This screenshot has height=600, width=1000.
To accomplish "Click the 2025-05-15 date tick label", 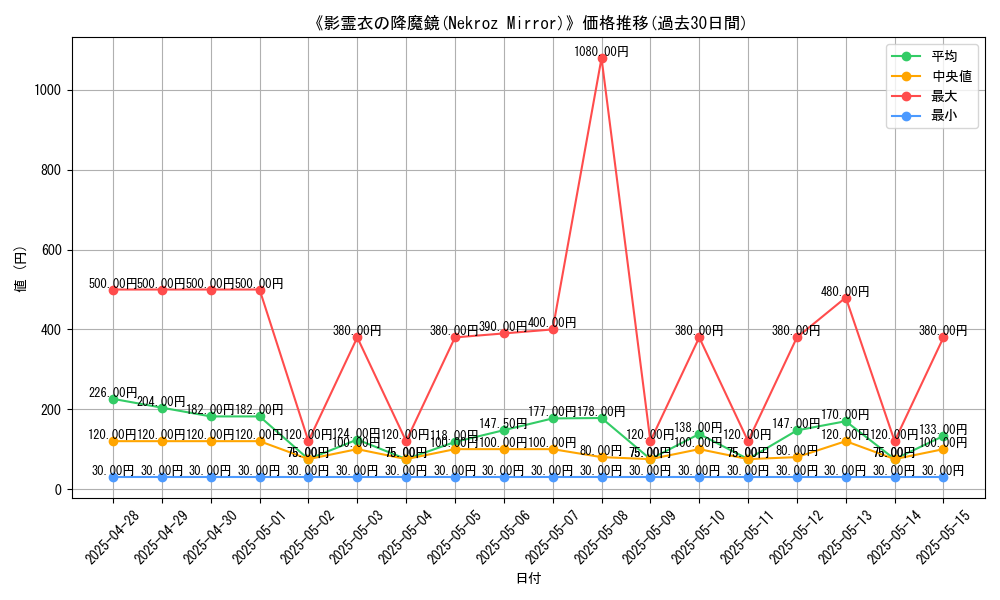I will pyautogui.click(x=943, y=537).
